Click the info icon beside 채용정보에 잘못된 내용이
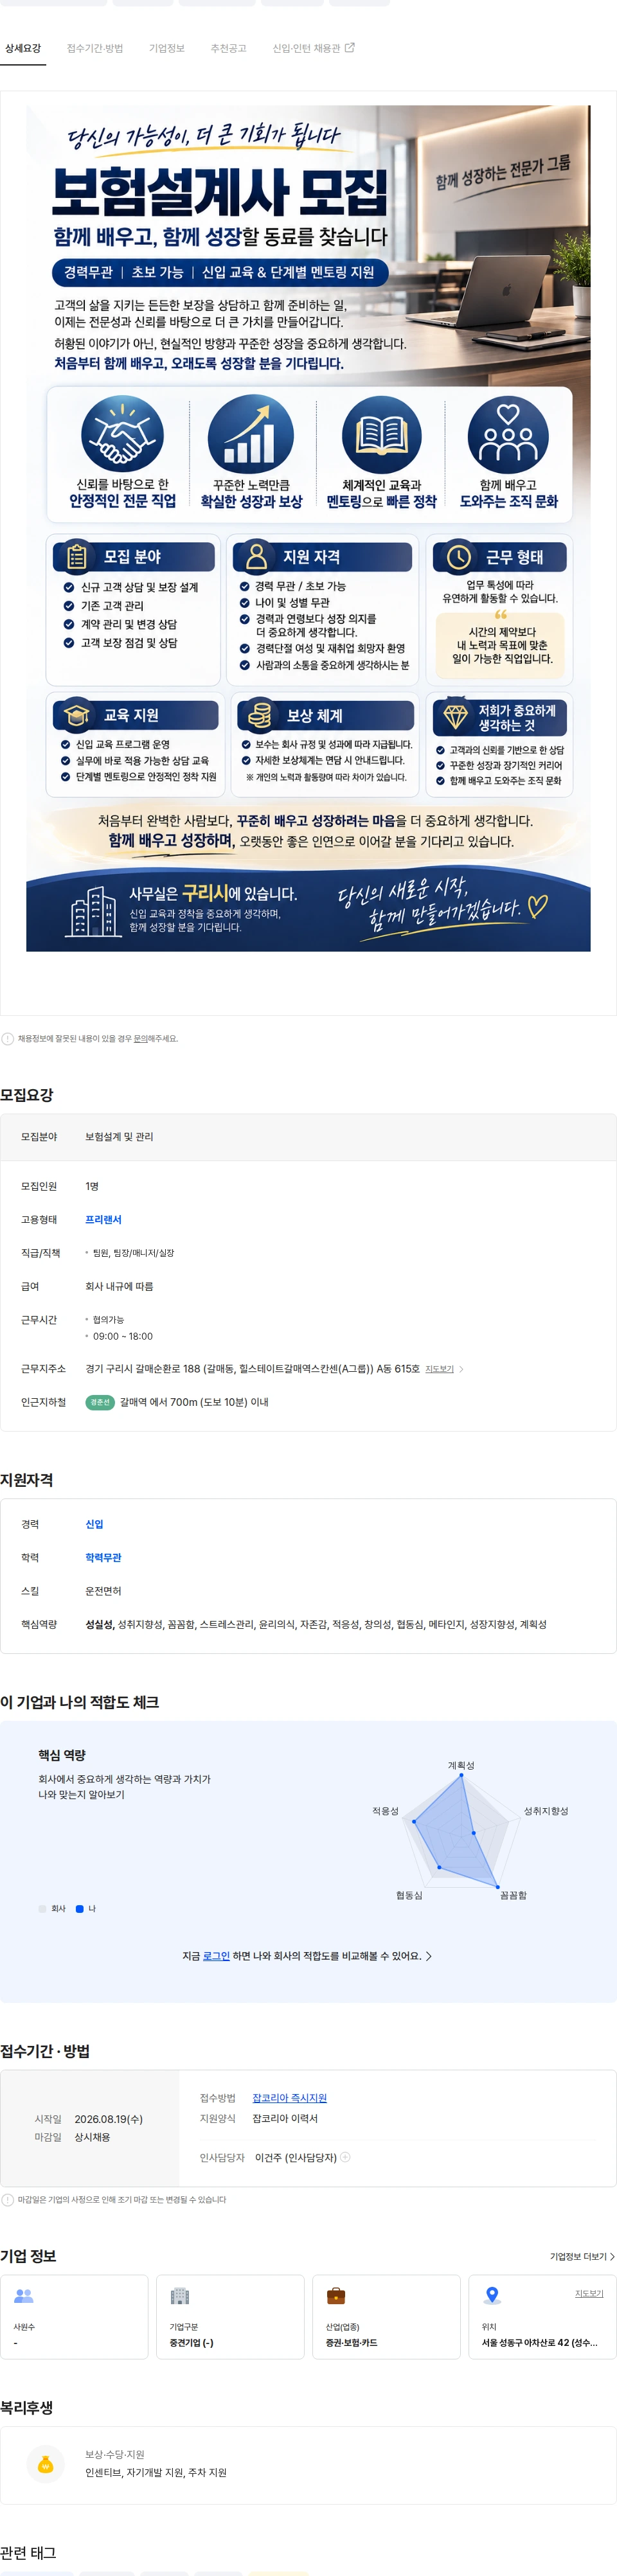Viewport: 617px width, 2576px height. (x=7, y=1038)
